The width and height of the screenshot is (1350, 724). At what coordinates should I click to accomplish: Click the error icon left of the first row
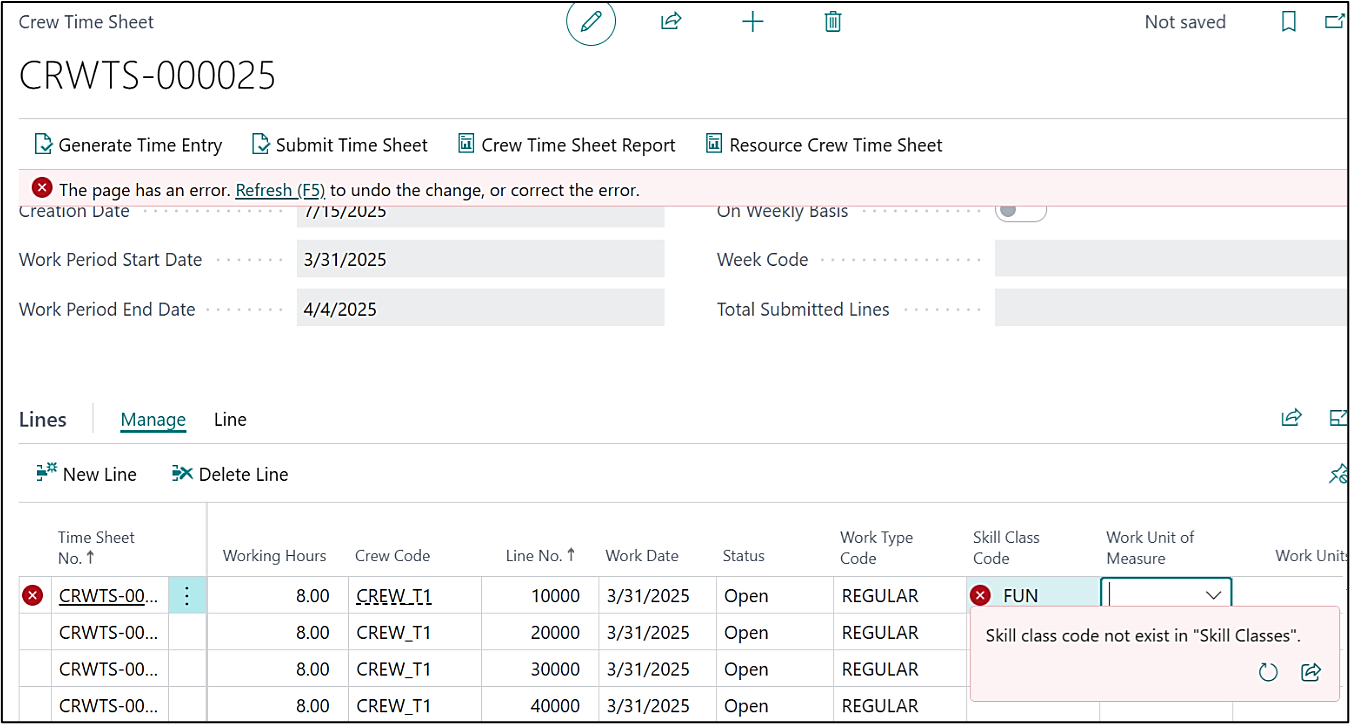33,596
